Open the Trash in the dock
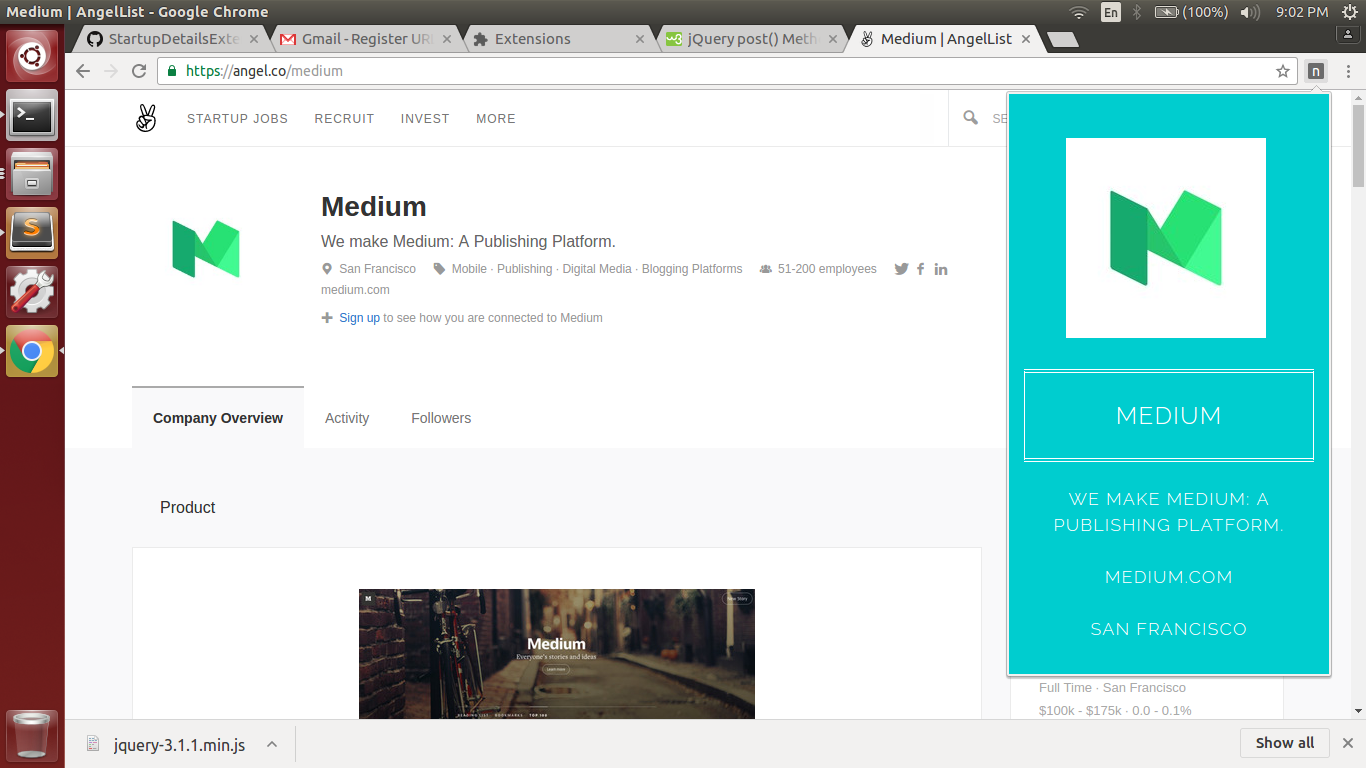The image size is (1366, 768). 32,735
